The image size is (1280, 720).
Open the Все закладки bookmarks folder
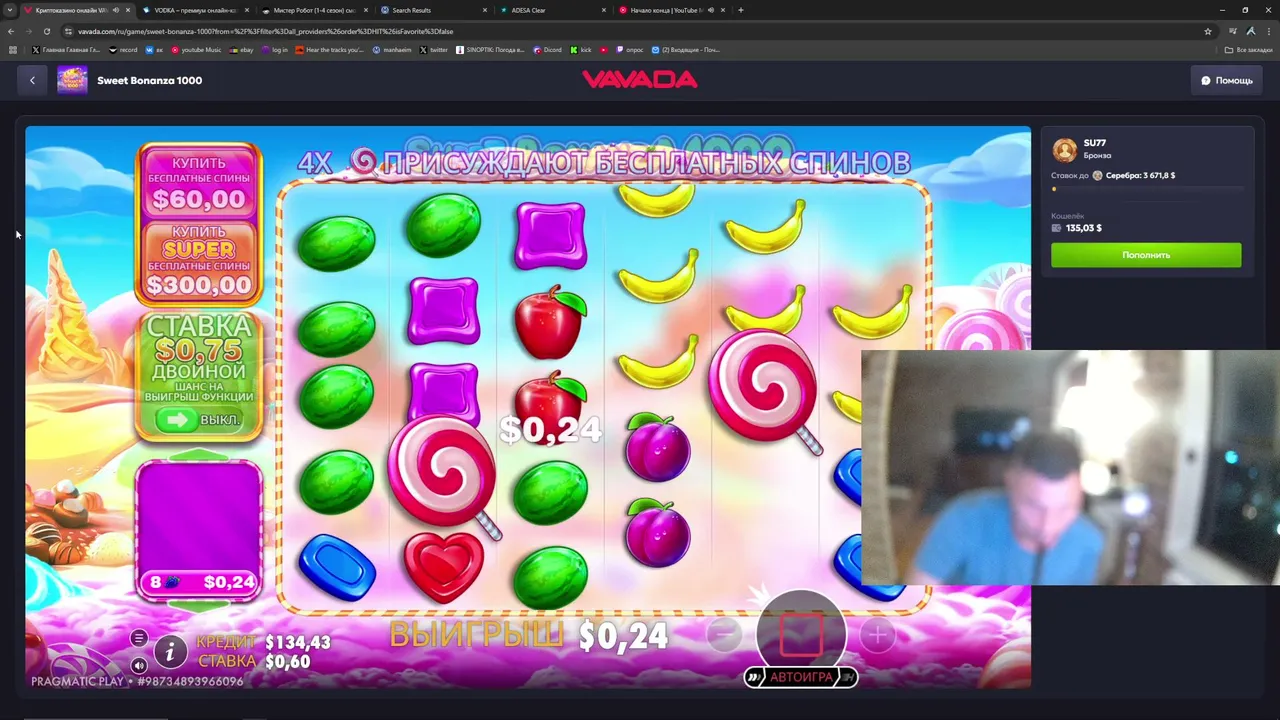pyautogui.click(x=1249, y=50)
